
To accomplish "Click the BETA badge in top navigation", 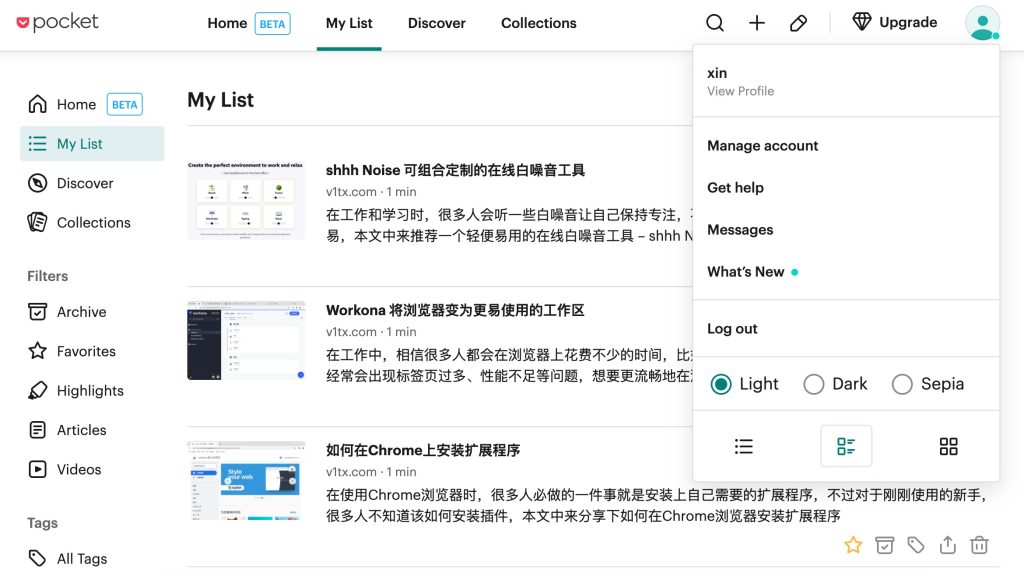I will click(272, 24).
